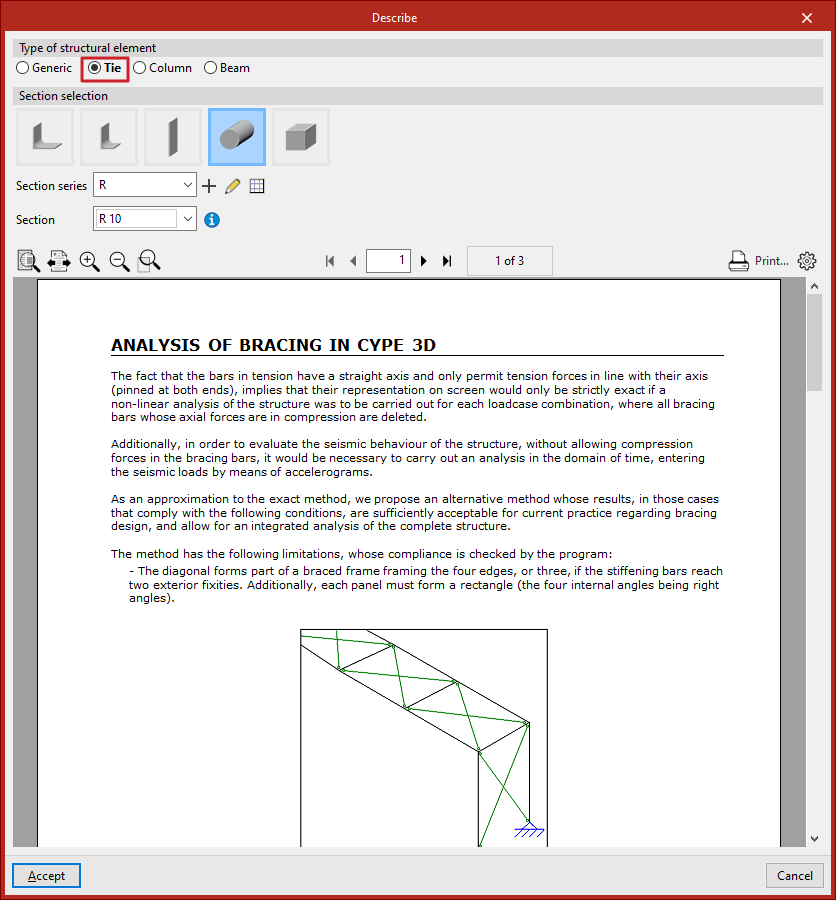The height and width of the screenshot is (900, 836).
Task: Select the Beam element type
Action: tap(227, 68)
